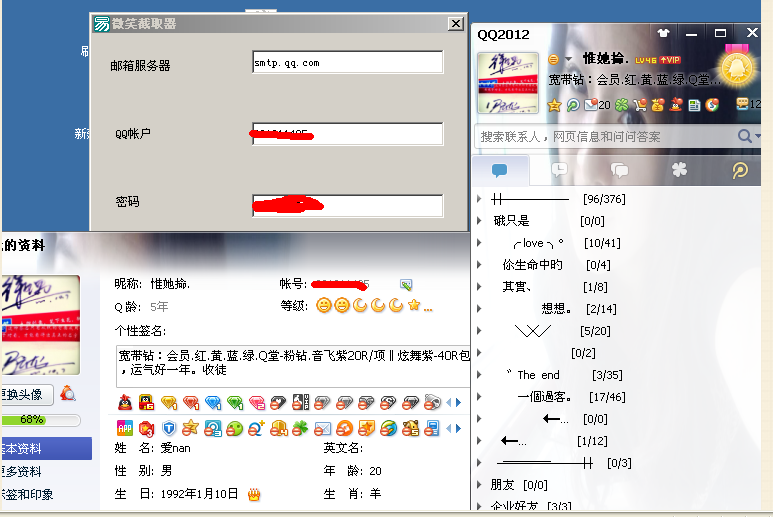Click the green diamond badge icon
Viewport: 773px width, 517px height.
coord(235,403)
